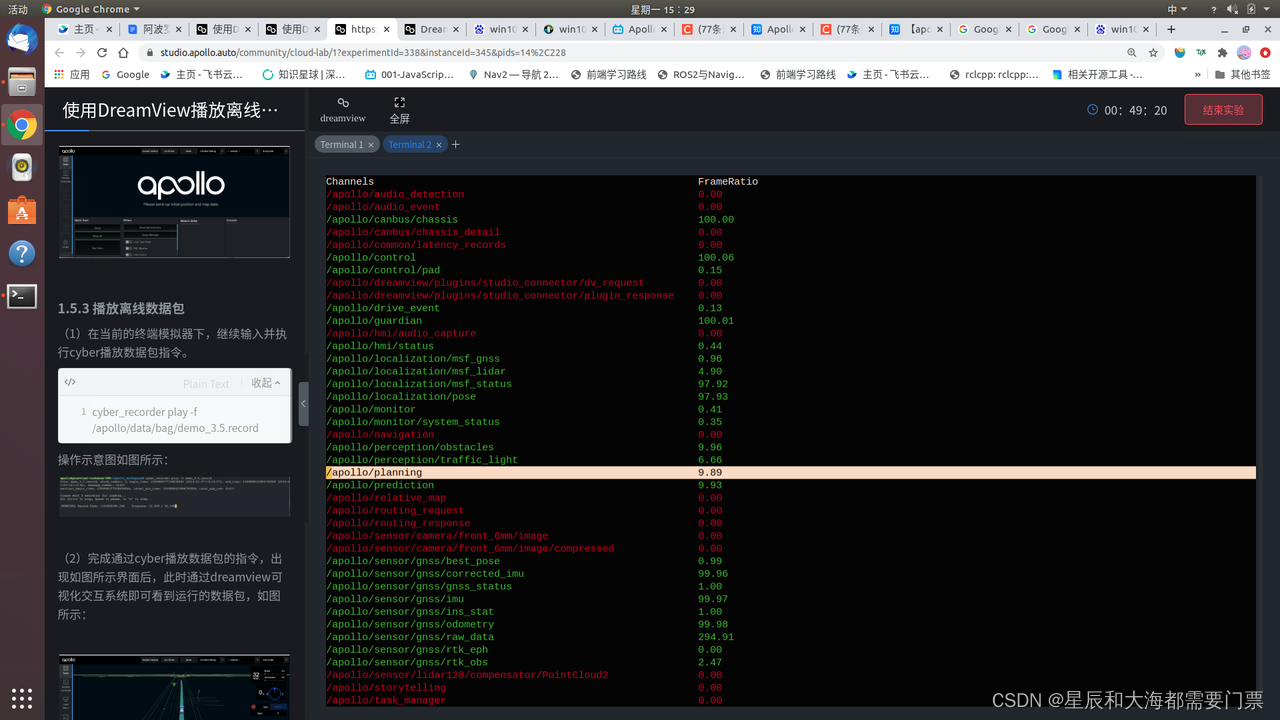The image size is (1280, 720).
Task: Add a new terminal with the plus icon
Action: click(x=456, y=145)
